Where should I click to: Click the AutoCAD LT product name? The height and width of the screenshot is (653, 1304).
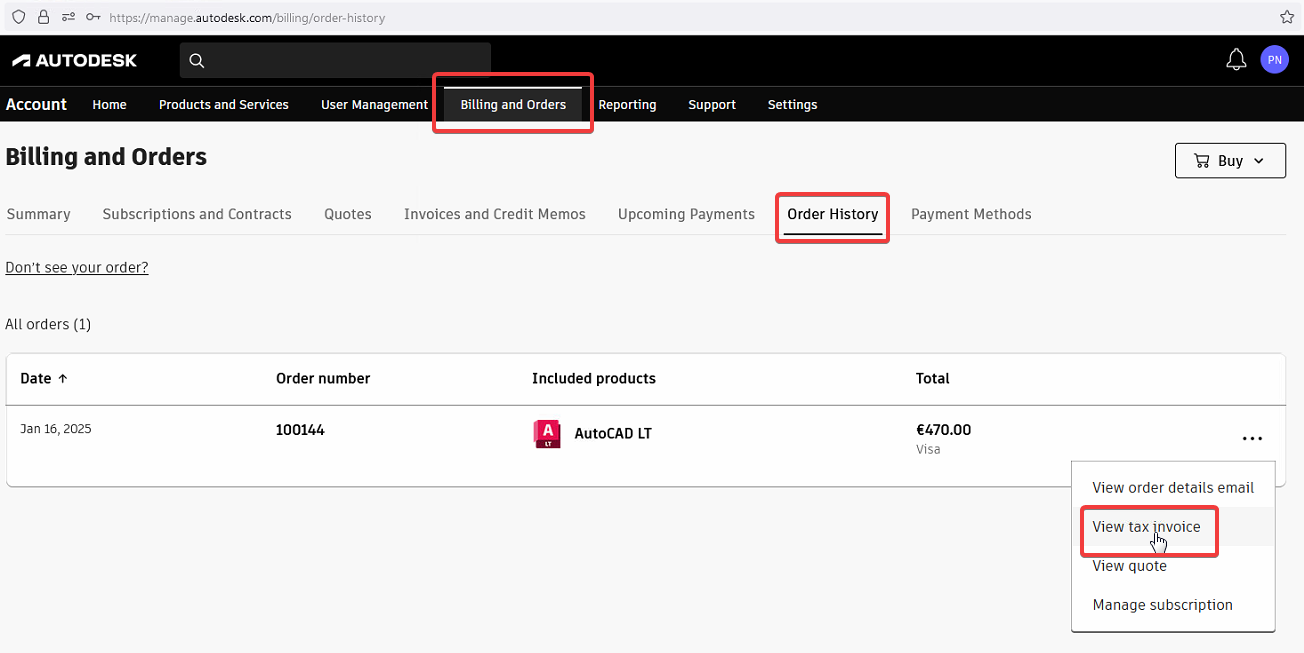coord(613,434)
